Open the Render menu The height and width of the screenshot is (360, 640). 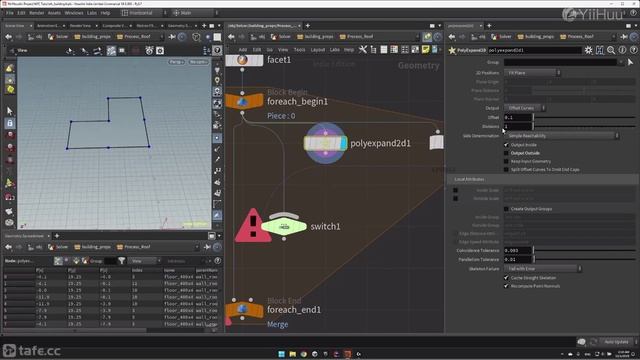[x=36, y=13]
